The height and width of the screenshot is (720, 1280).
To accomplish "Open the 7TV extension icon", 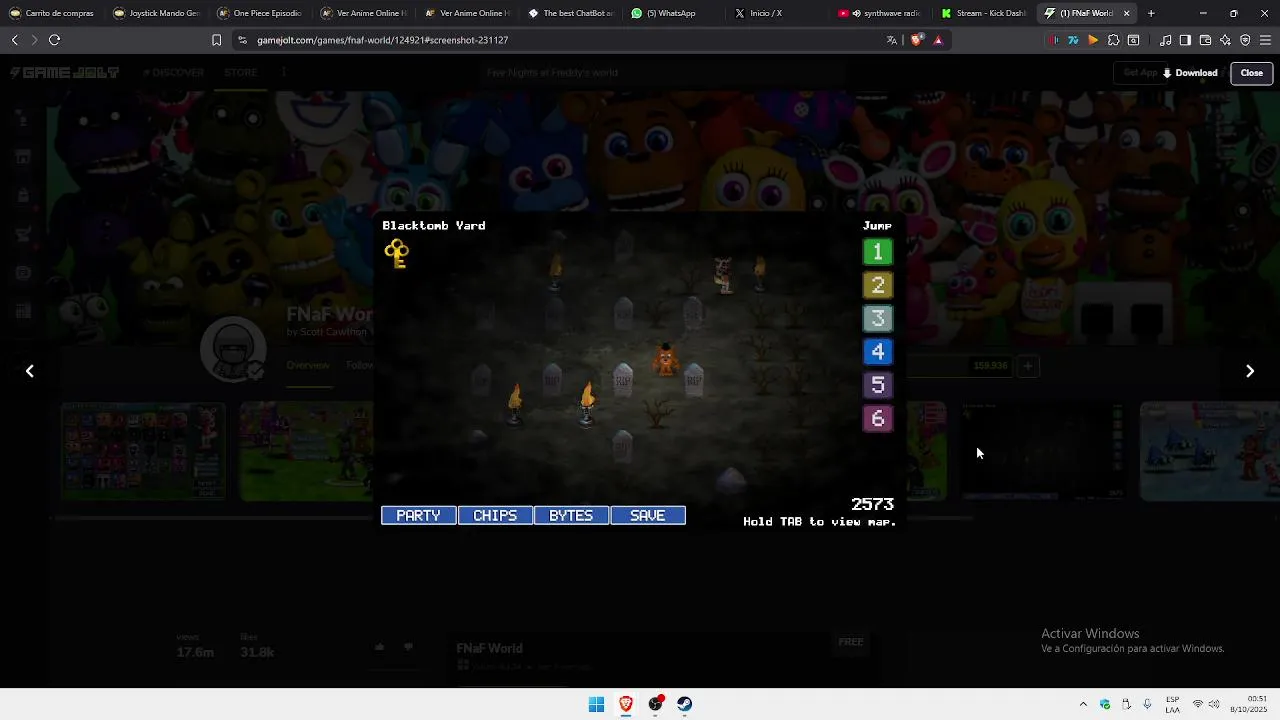I will pos(1073,40).
